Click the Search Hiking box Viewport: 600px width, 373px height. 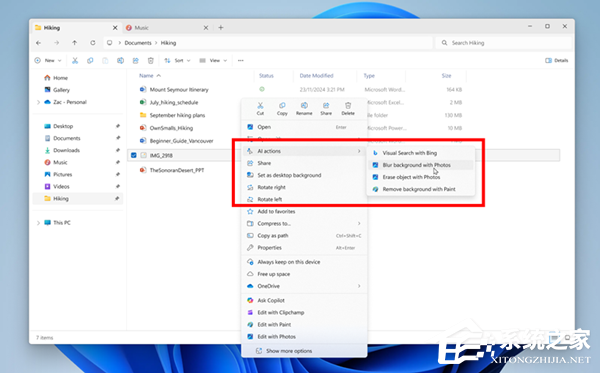click(503, 43)
